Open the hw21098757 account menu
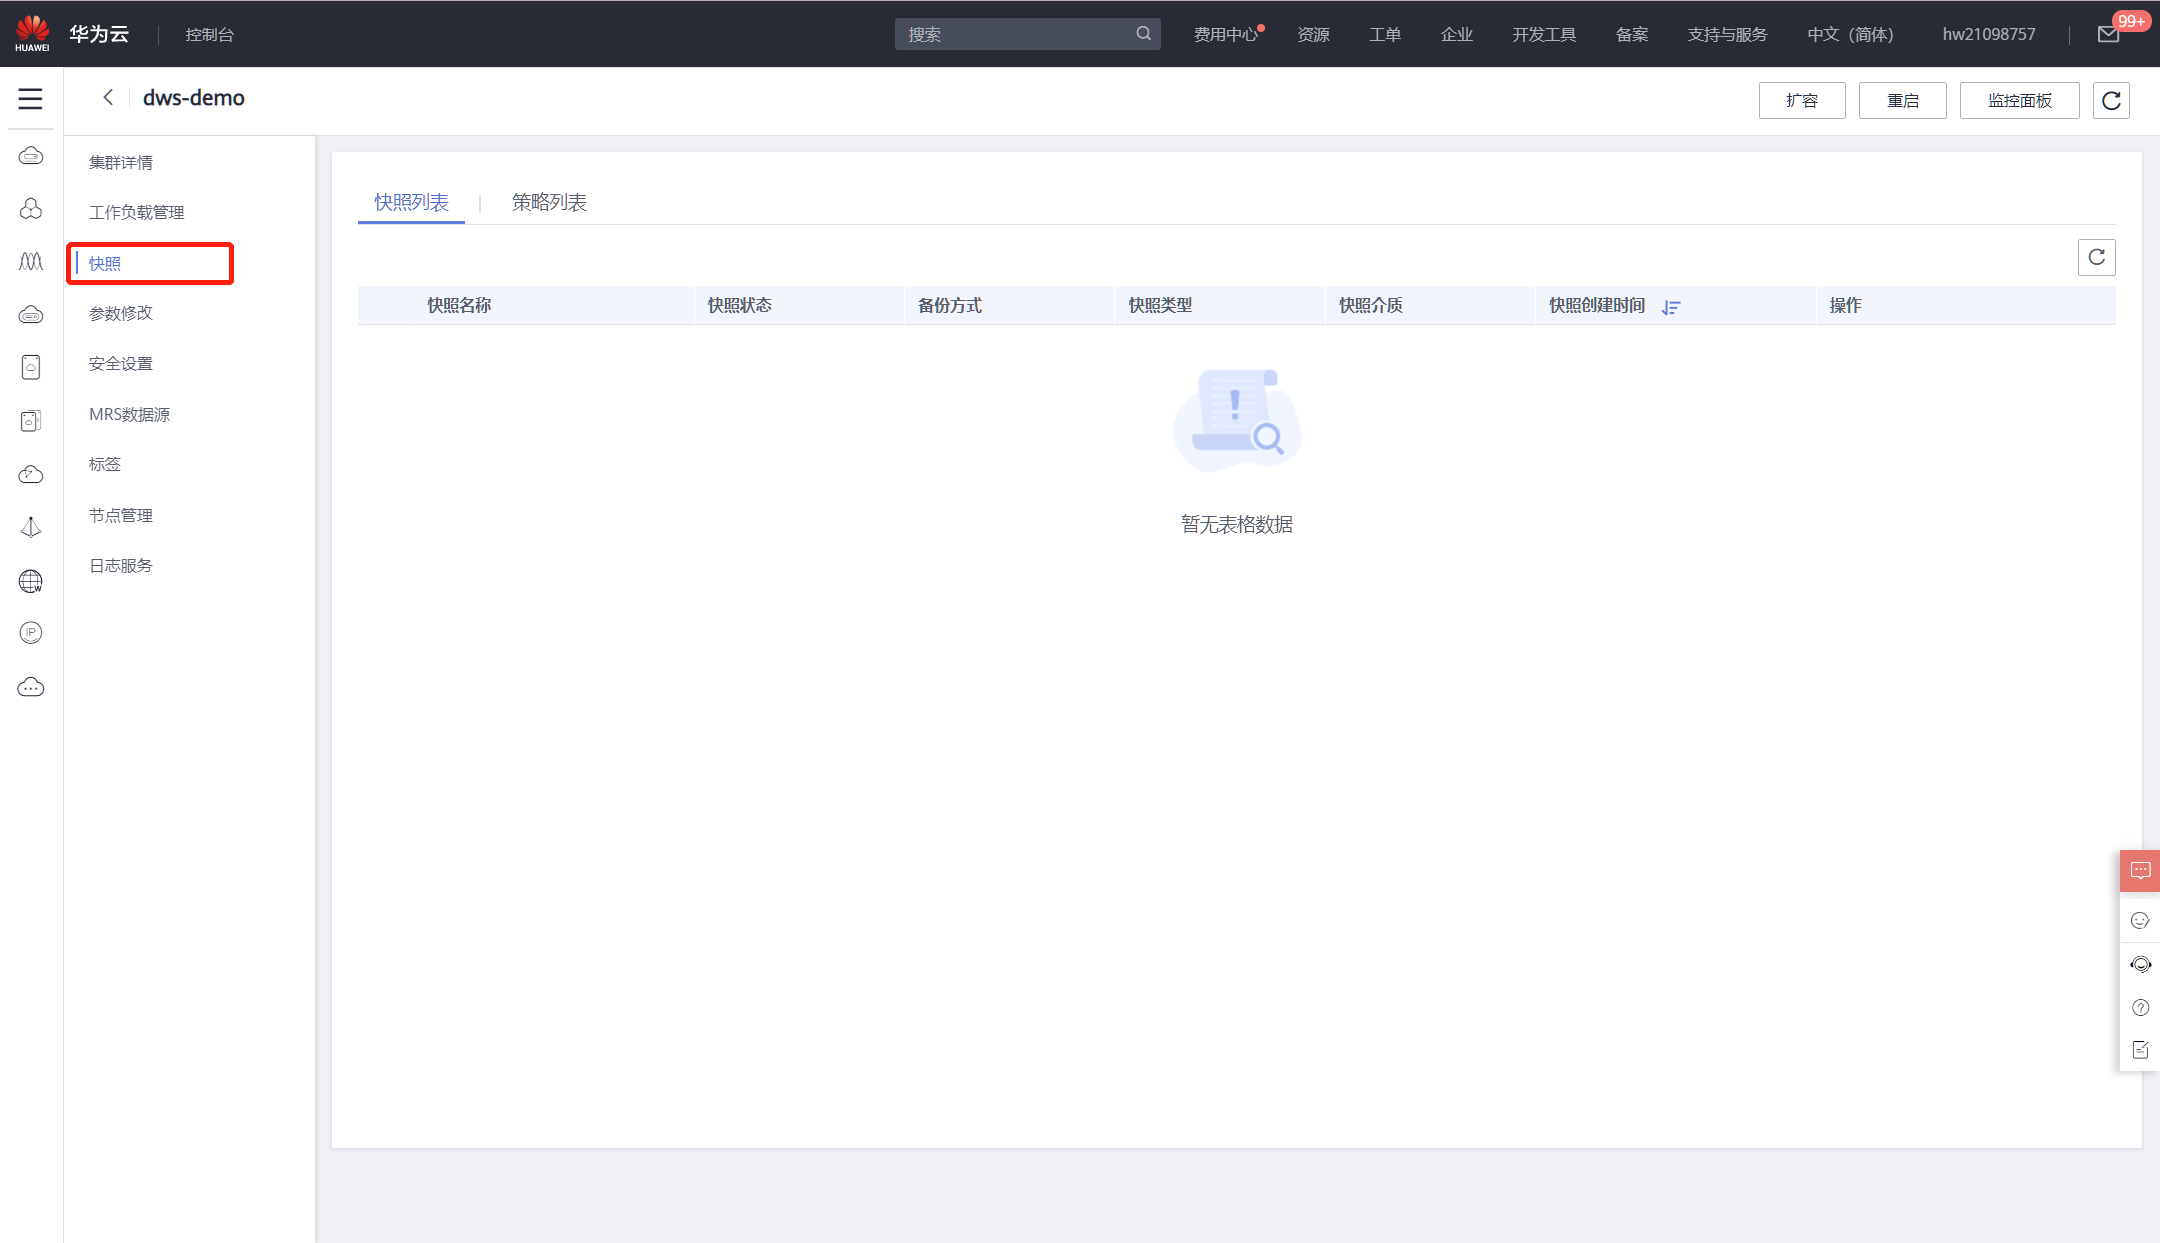Image resolution: width=2160 pixels, height=1243 pixels. pyautogui.click(x=1988, y=35)
